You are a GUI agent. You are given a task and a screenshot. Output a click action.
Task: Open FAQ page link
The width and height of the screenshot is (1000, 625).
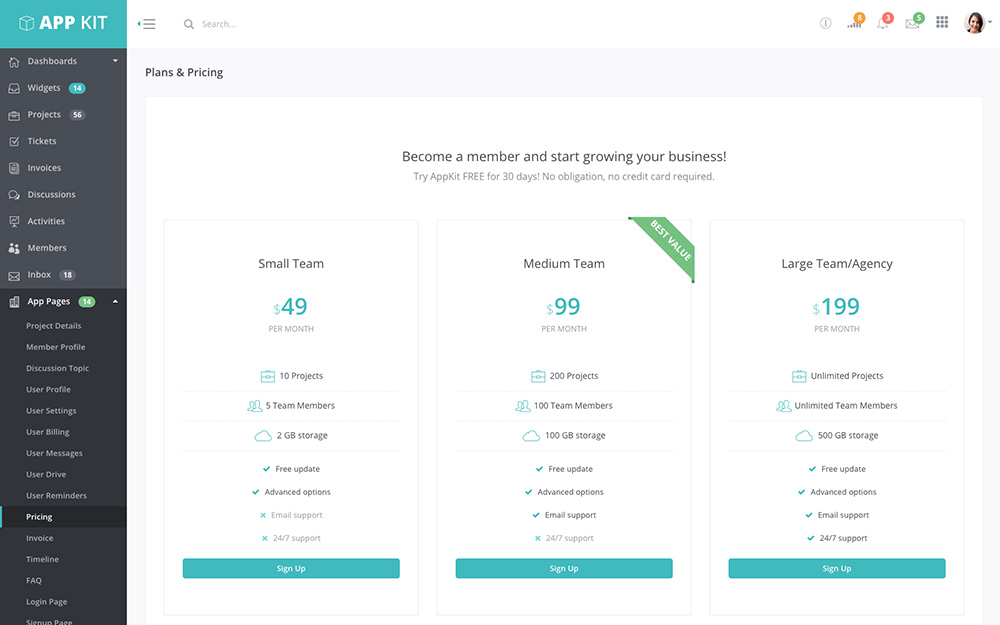point(34,581)
